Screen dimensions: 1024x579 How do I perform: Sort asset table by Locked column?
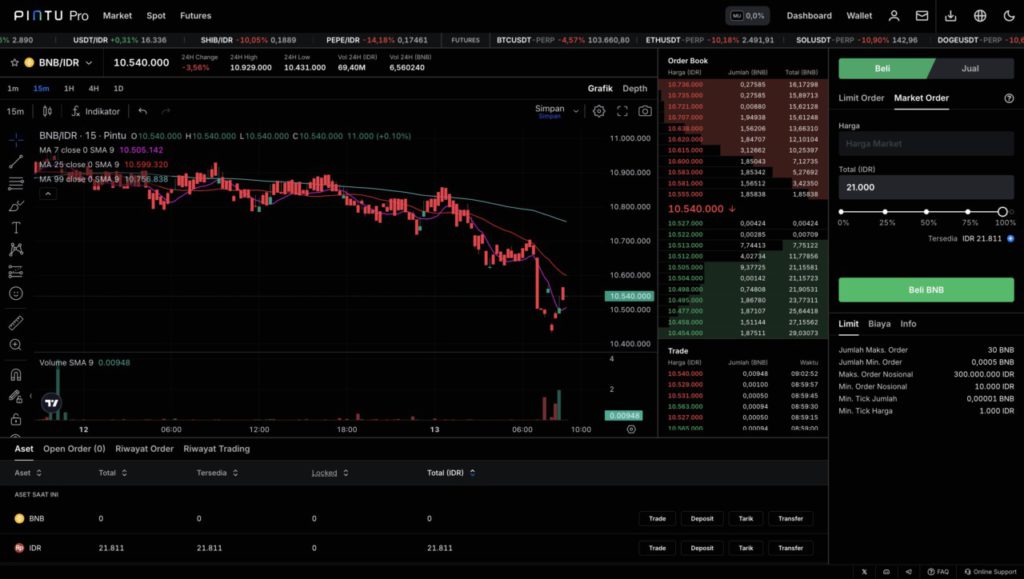pyautogui.click(x=330, y=473)
